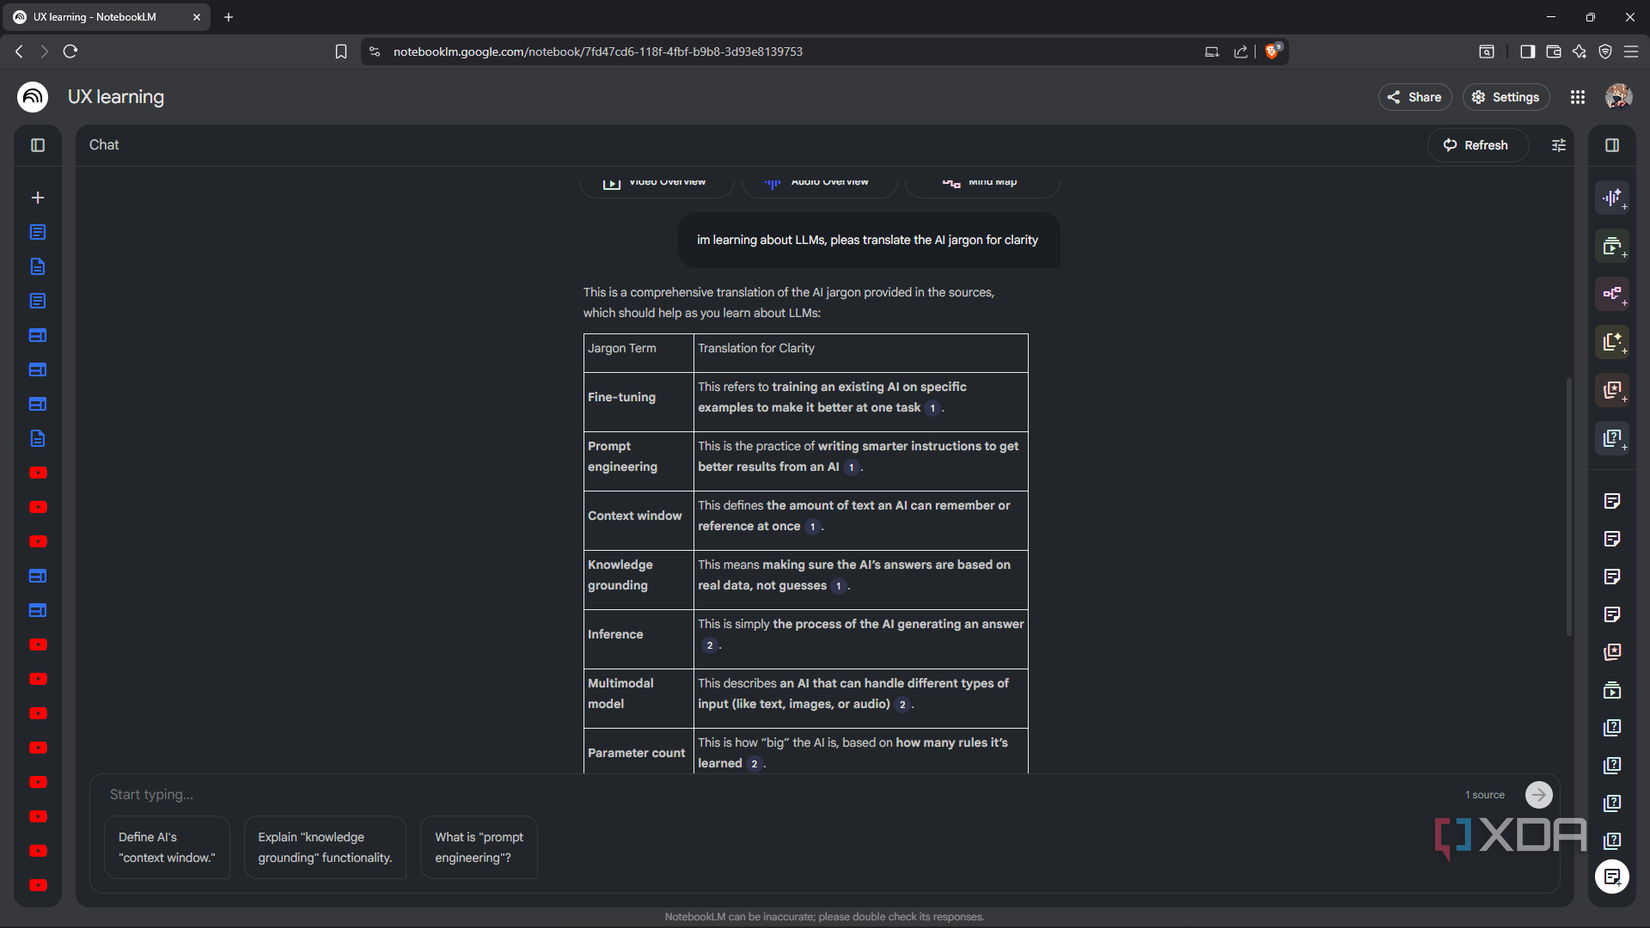The image size is (1650, 928).
Task: Collapse the sources panel using left panel icon
Action: pos(38,145)
